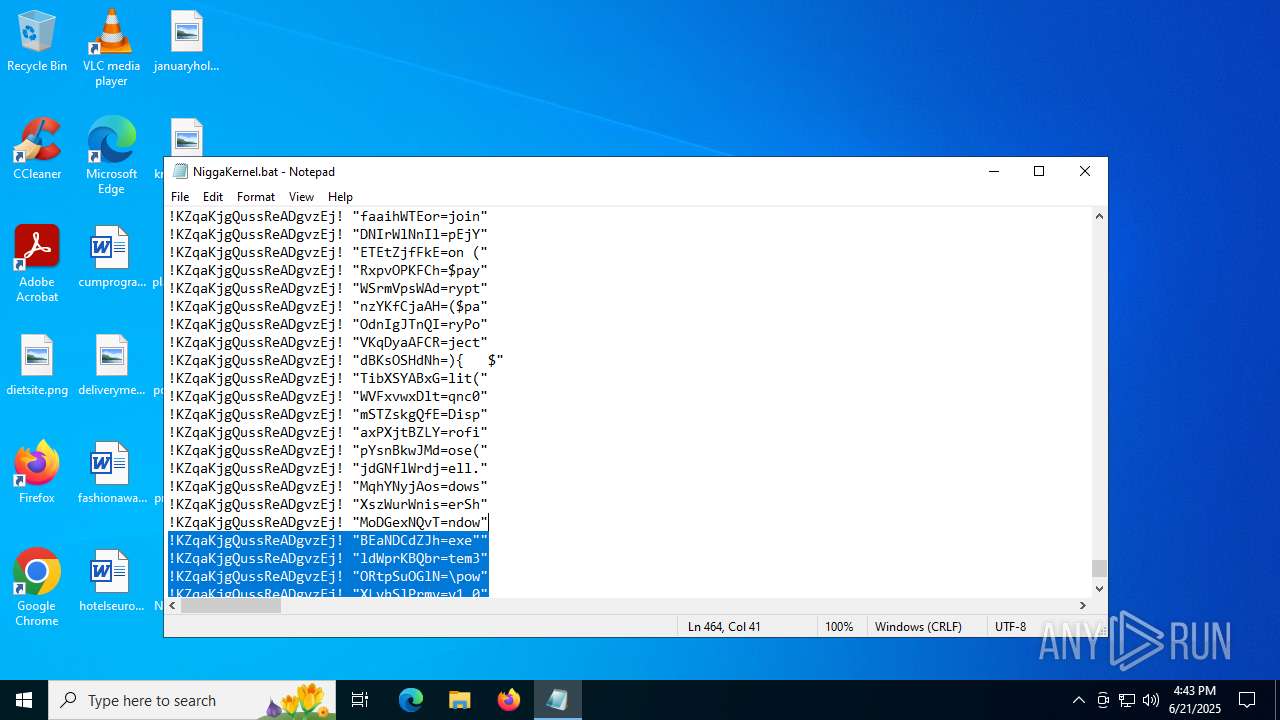Open Edge from the taskbar
Image resolution: width=1280 pixels, height=720 pixels.
(411, 700)
